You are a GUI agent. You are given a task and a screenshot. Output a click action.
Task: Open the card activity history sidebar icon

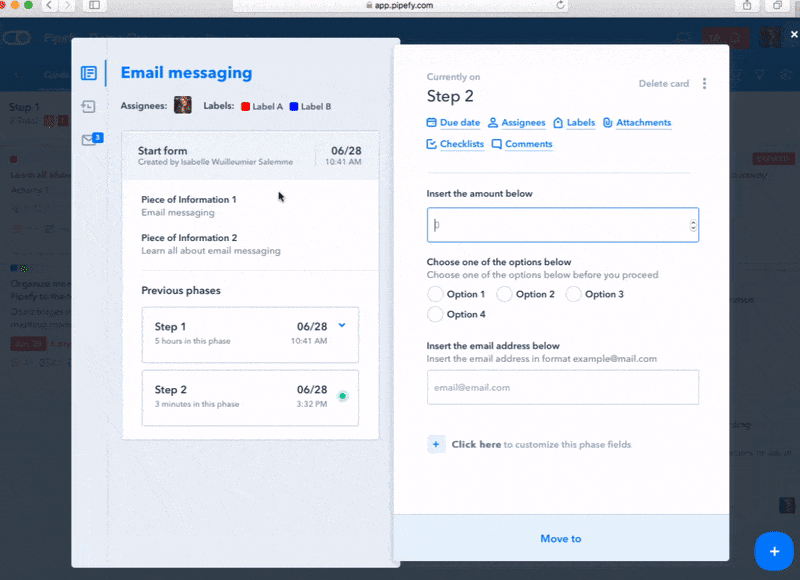[x=89, y=106]
